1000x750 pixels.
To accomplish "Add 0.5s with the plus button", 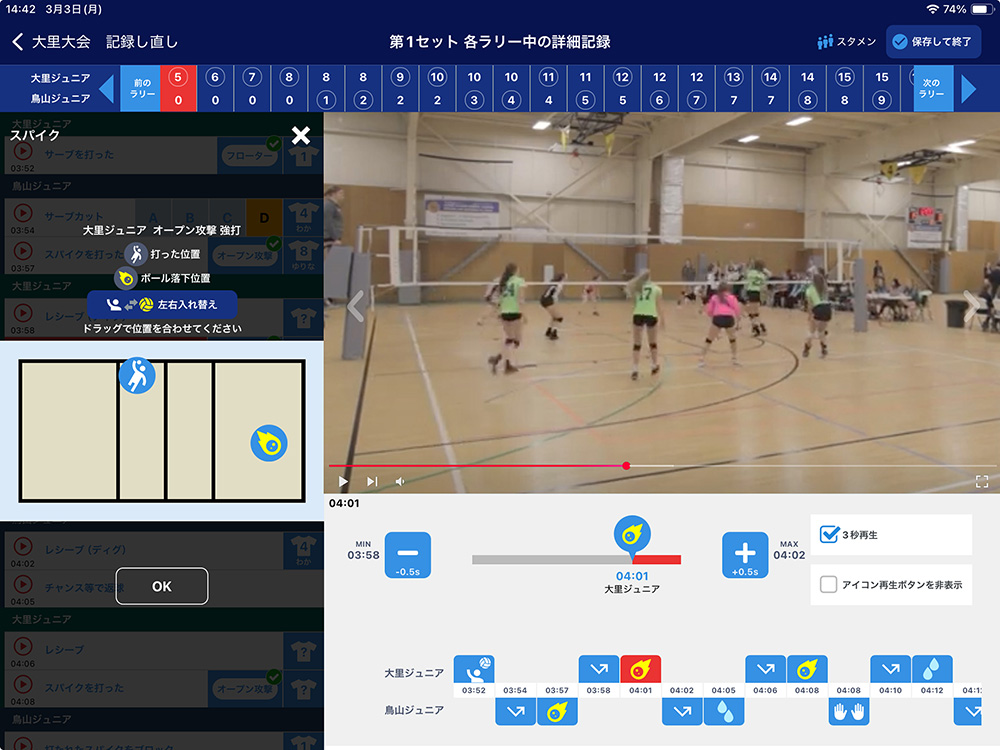I will [745, 554].
